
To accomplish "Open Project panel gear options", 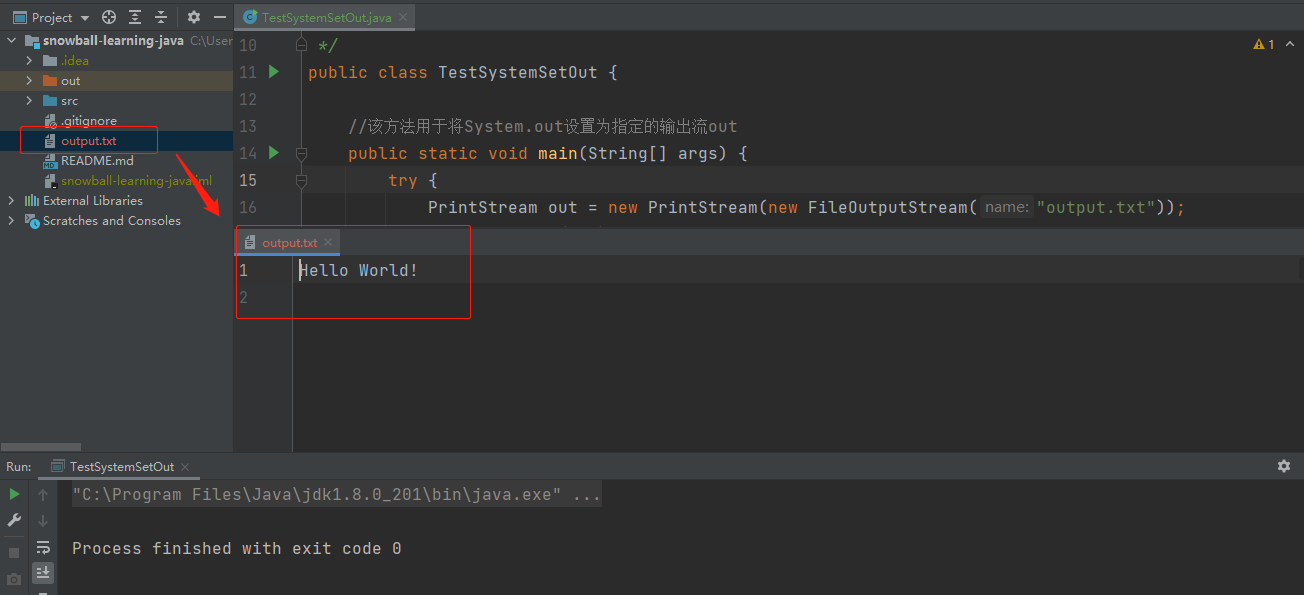I will (x=194, y=17).
